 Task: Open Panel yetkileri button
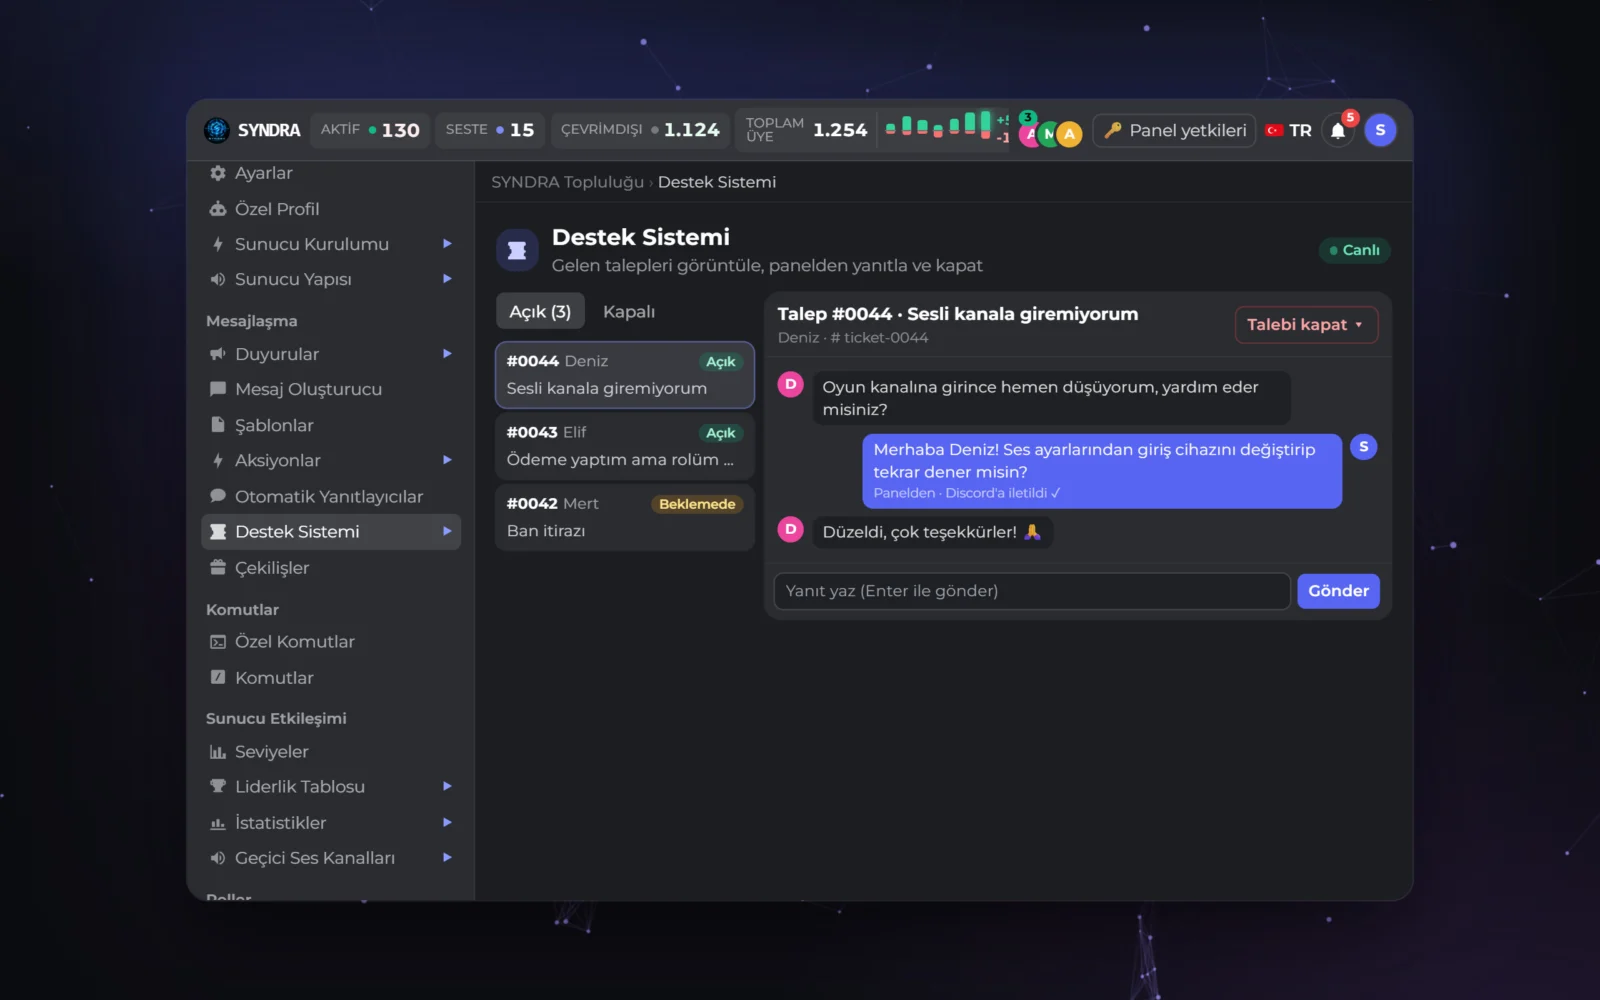[1175, 131]
